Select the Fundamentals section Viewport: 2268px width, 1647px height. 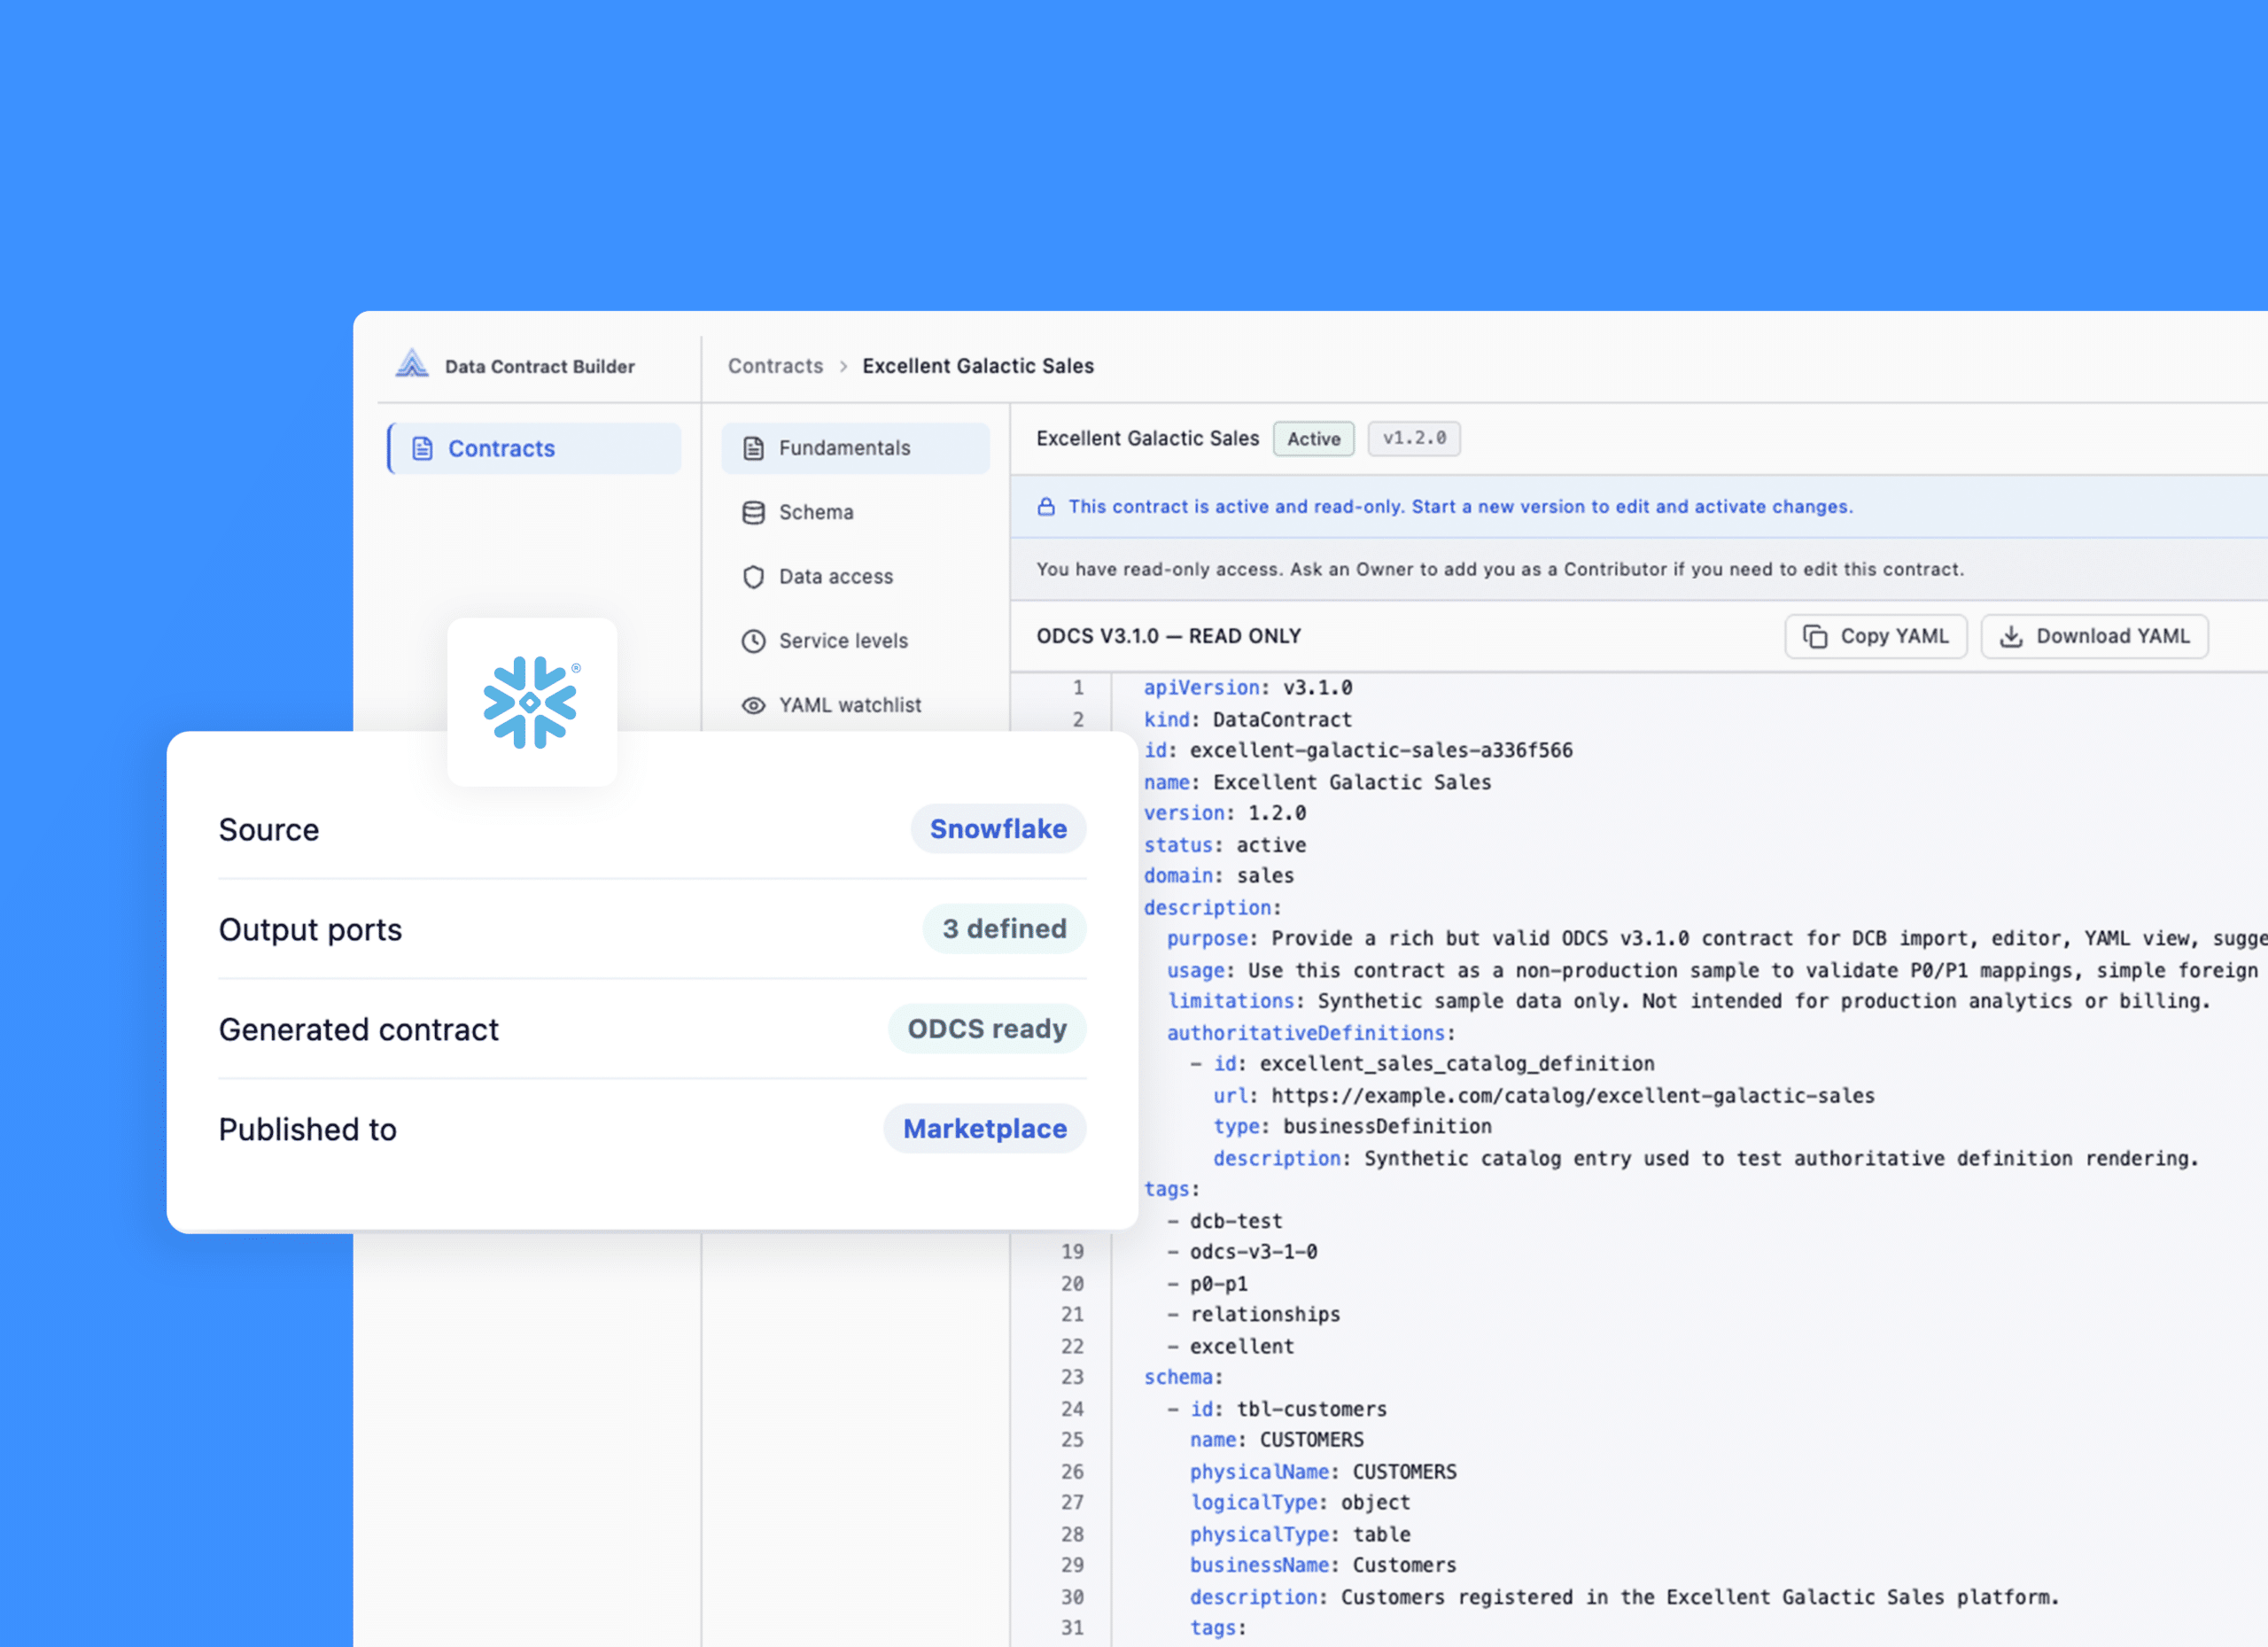click(x=855, y=448)
